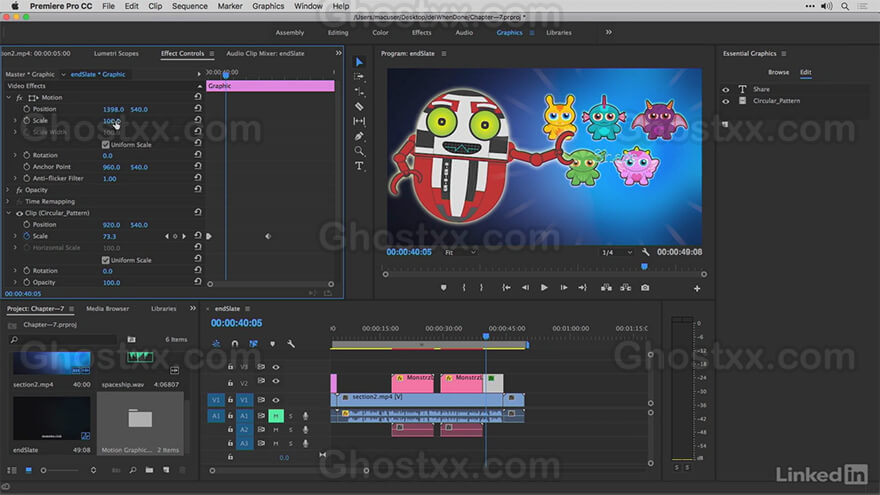Show more workspaces chevron
The width and height of the screenshot is (880, 495).
click(608, 32)
